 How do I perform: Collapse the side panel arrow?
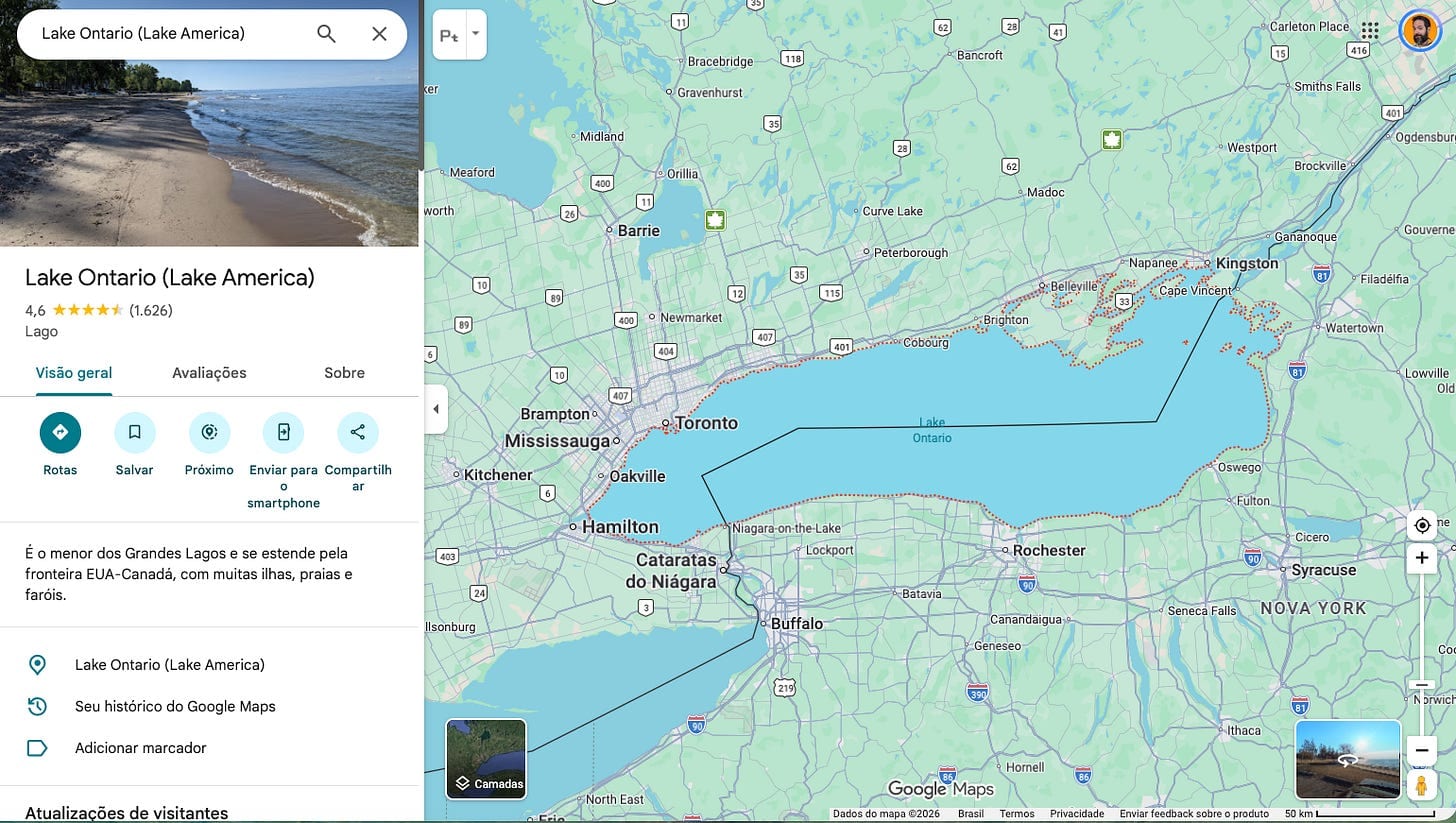click(436, 409)
